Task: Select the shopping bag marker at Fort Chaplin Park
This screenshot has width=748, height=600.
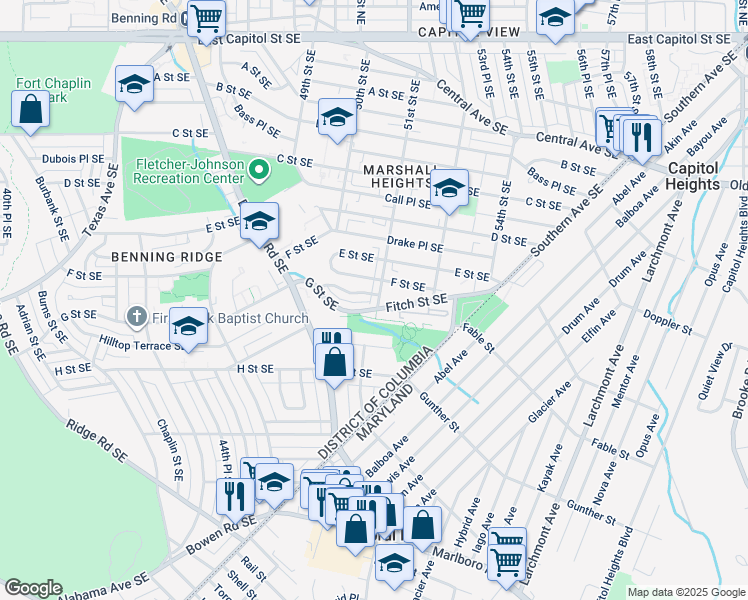Action: click(31, 111)
